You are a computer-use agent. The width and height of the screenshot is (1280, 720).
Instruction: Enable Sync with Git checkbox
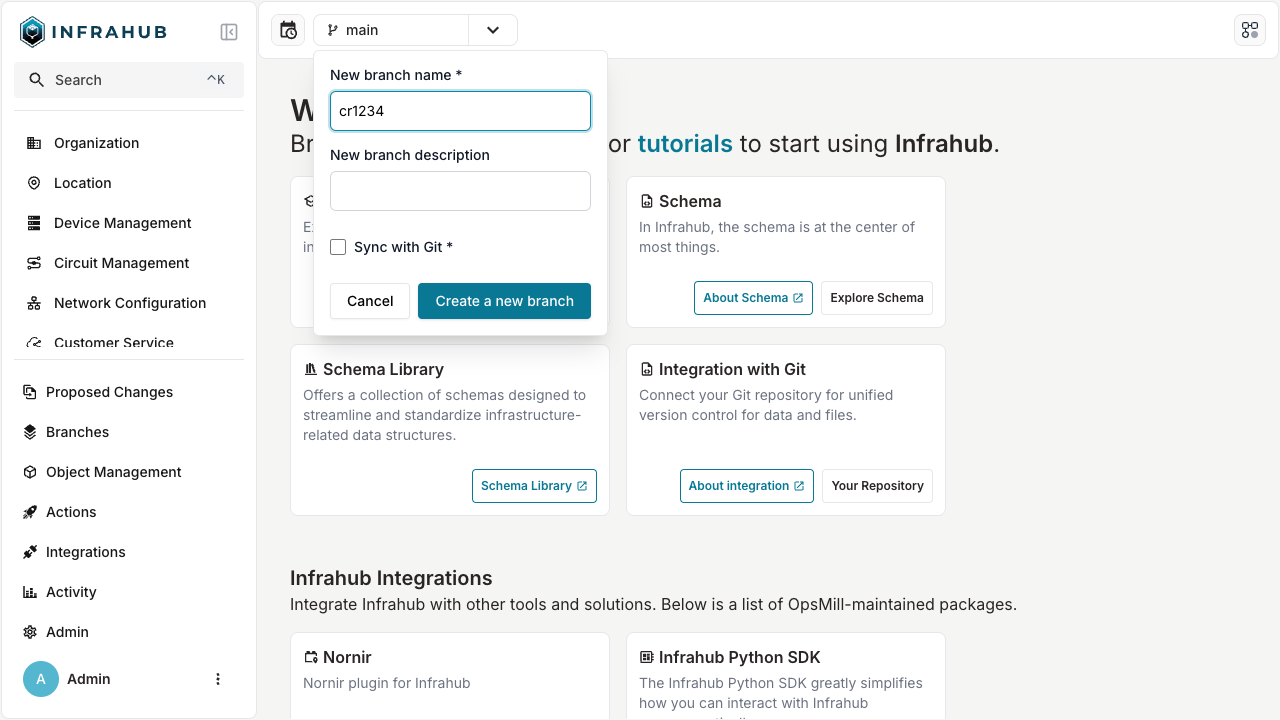(338, 247)
